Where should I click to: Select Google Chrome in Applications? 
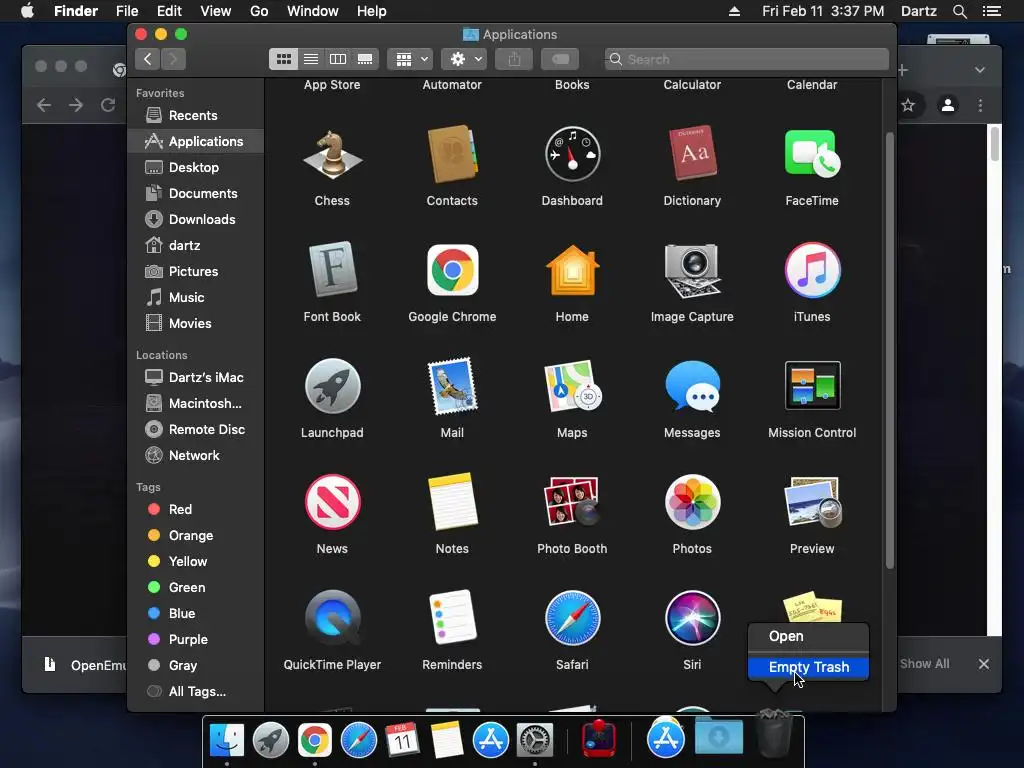pyautogui.click(x=452, y=270)
